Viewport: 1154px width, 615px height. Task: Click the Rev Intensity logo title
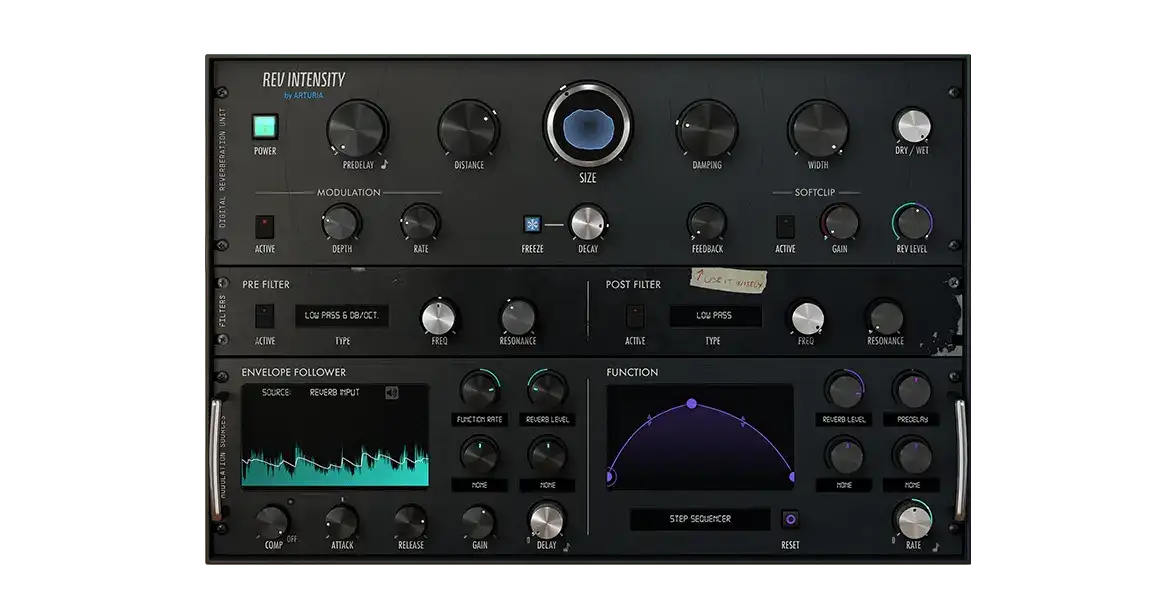(x=304, y=79)
